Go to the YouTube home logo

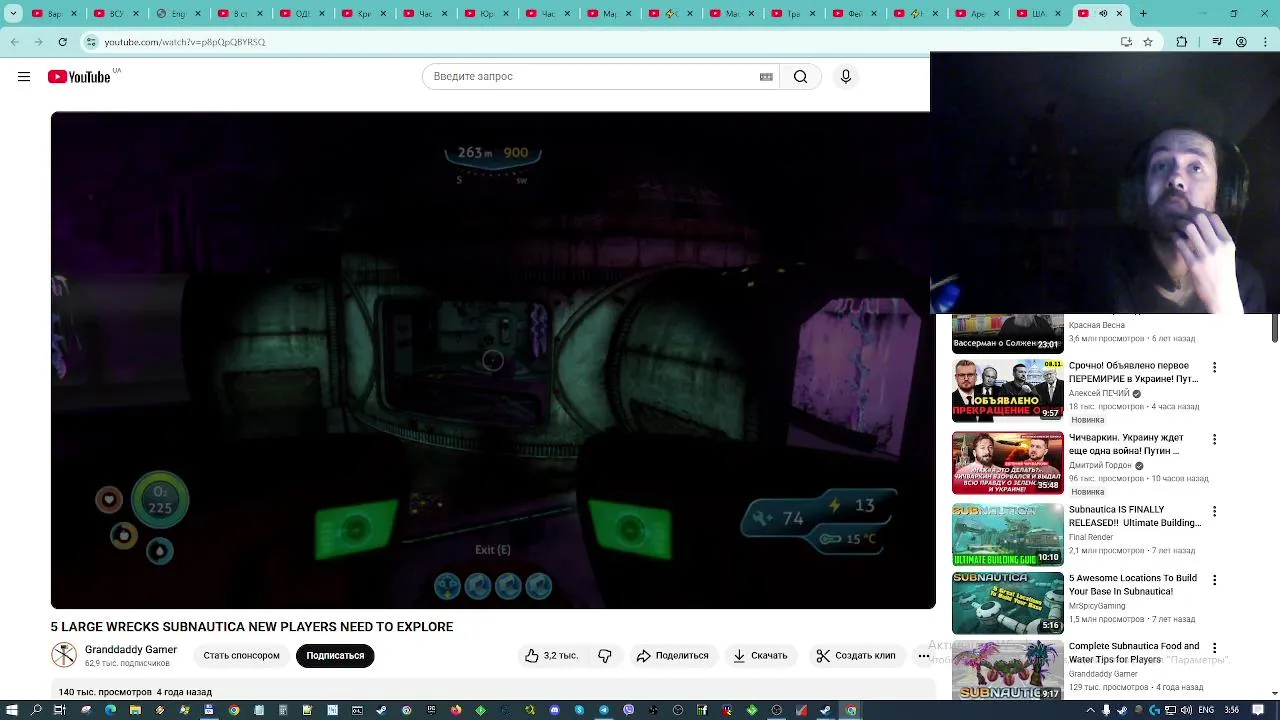(79, 77)
